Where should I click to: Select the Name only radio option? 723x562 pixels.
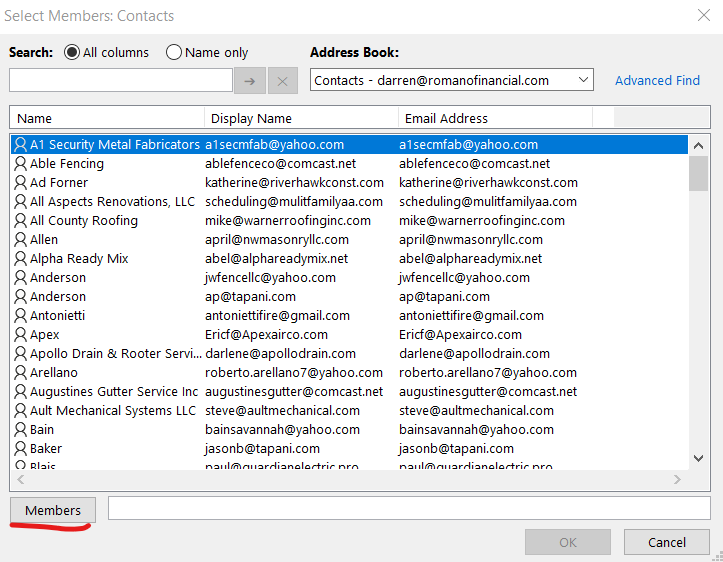174,53
